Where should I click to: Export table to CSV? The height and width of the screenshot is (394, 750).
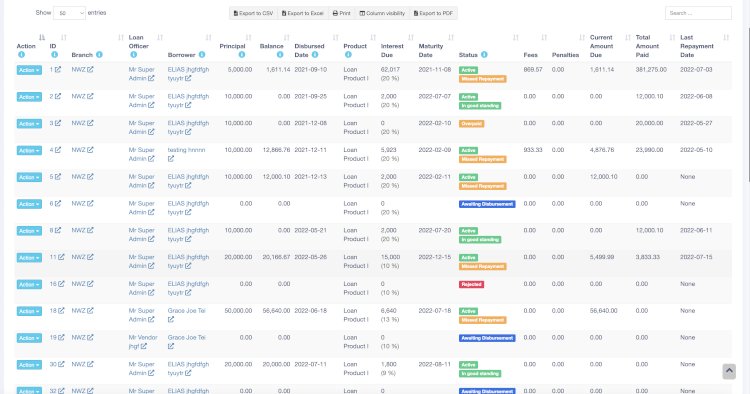253,13
